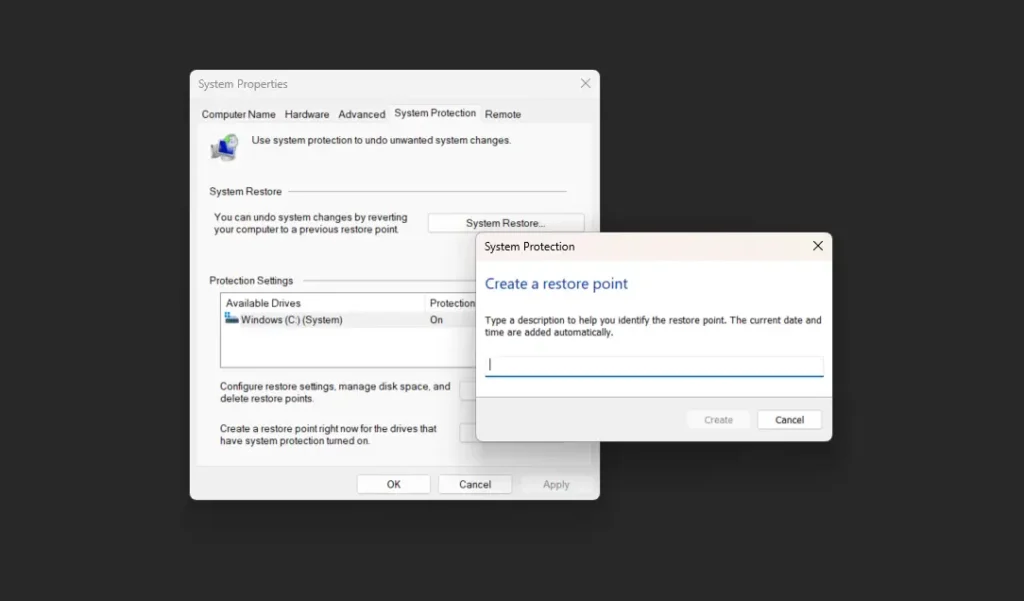Cancel the Create a restore point dialog
This screenshot has width=1024, height=601.
pyautogui.click(x=789, y=419)
